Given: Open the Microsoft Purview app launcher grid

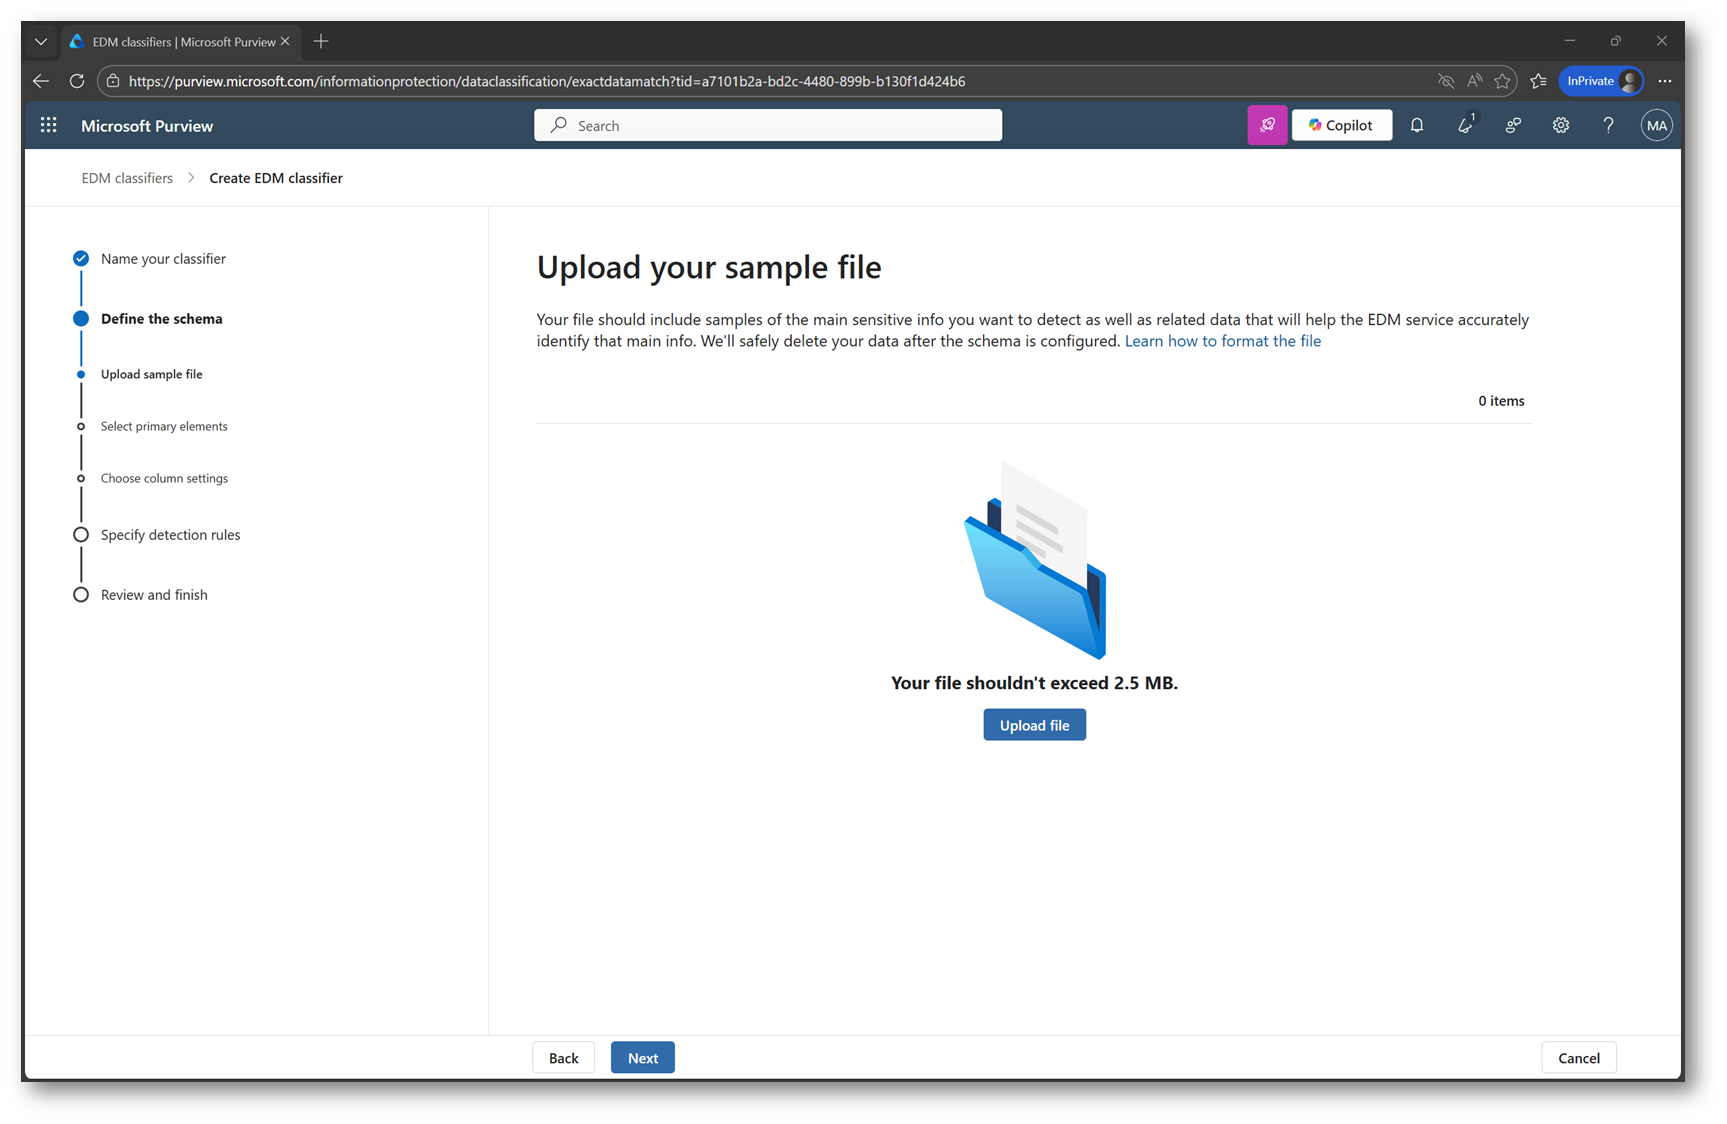Looking at the screenshot, I should click(x=48, y=125).
